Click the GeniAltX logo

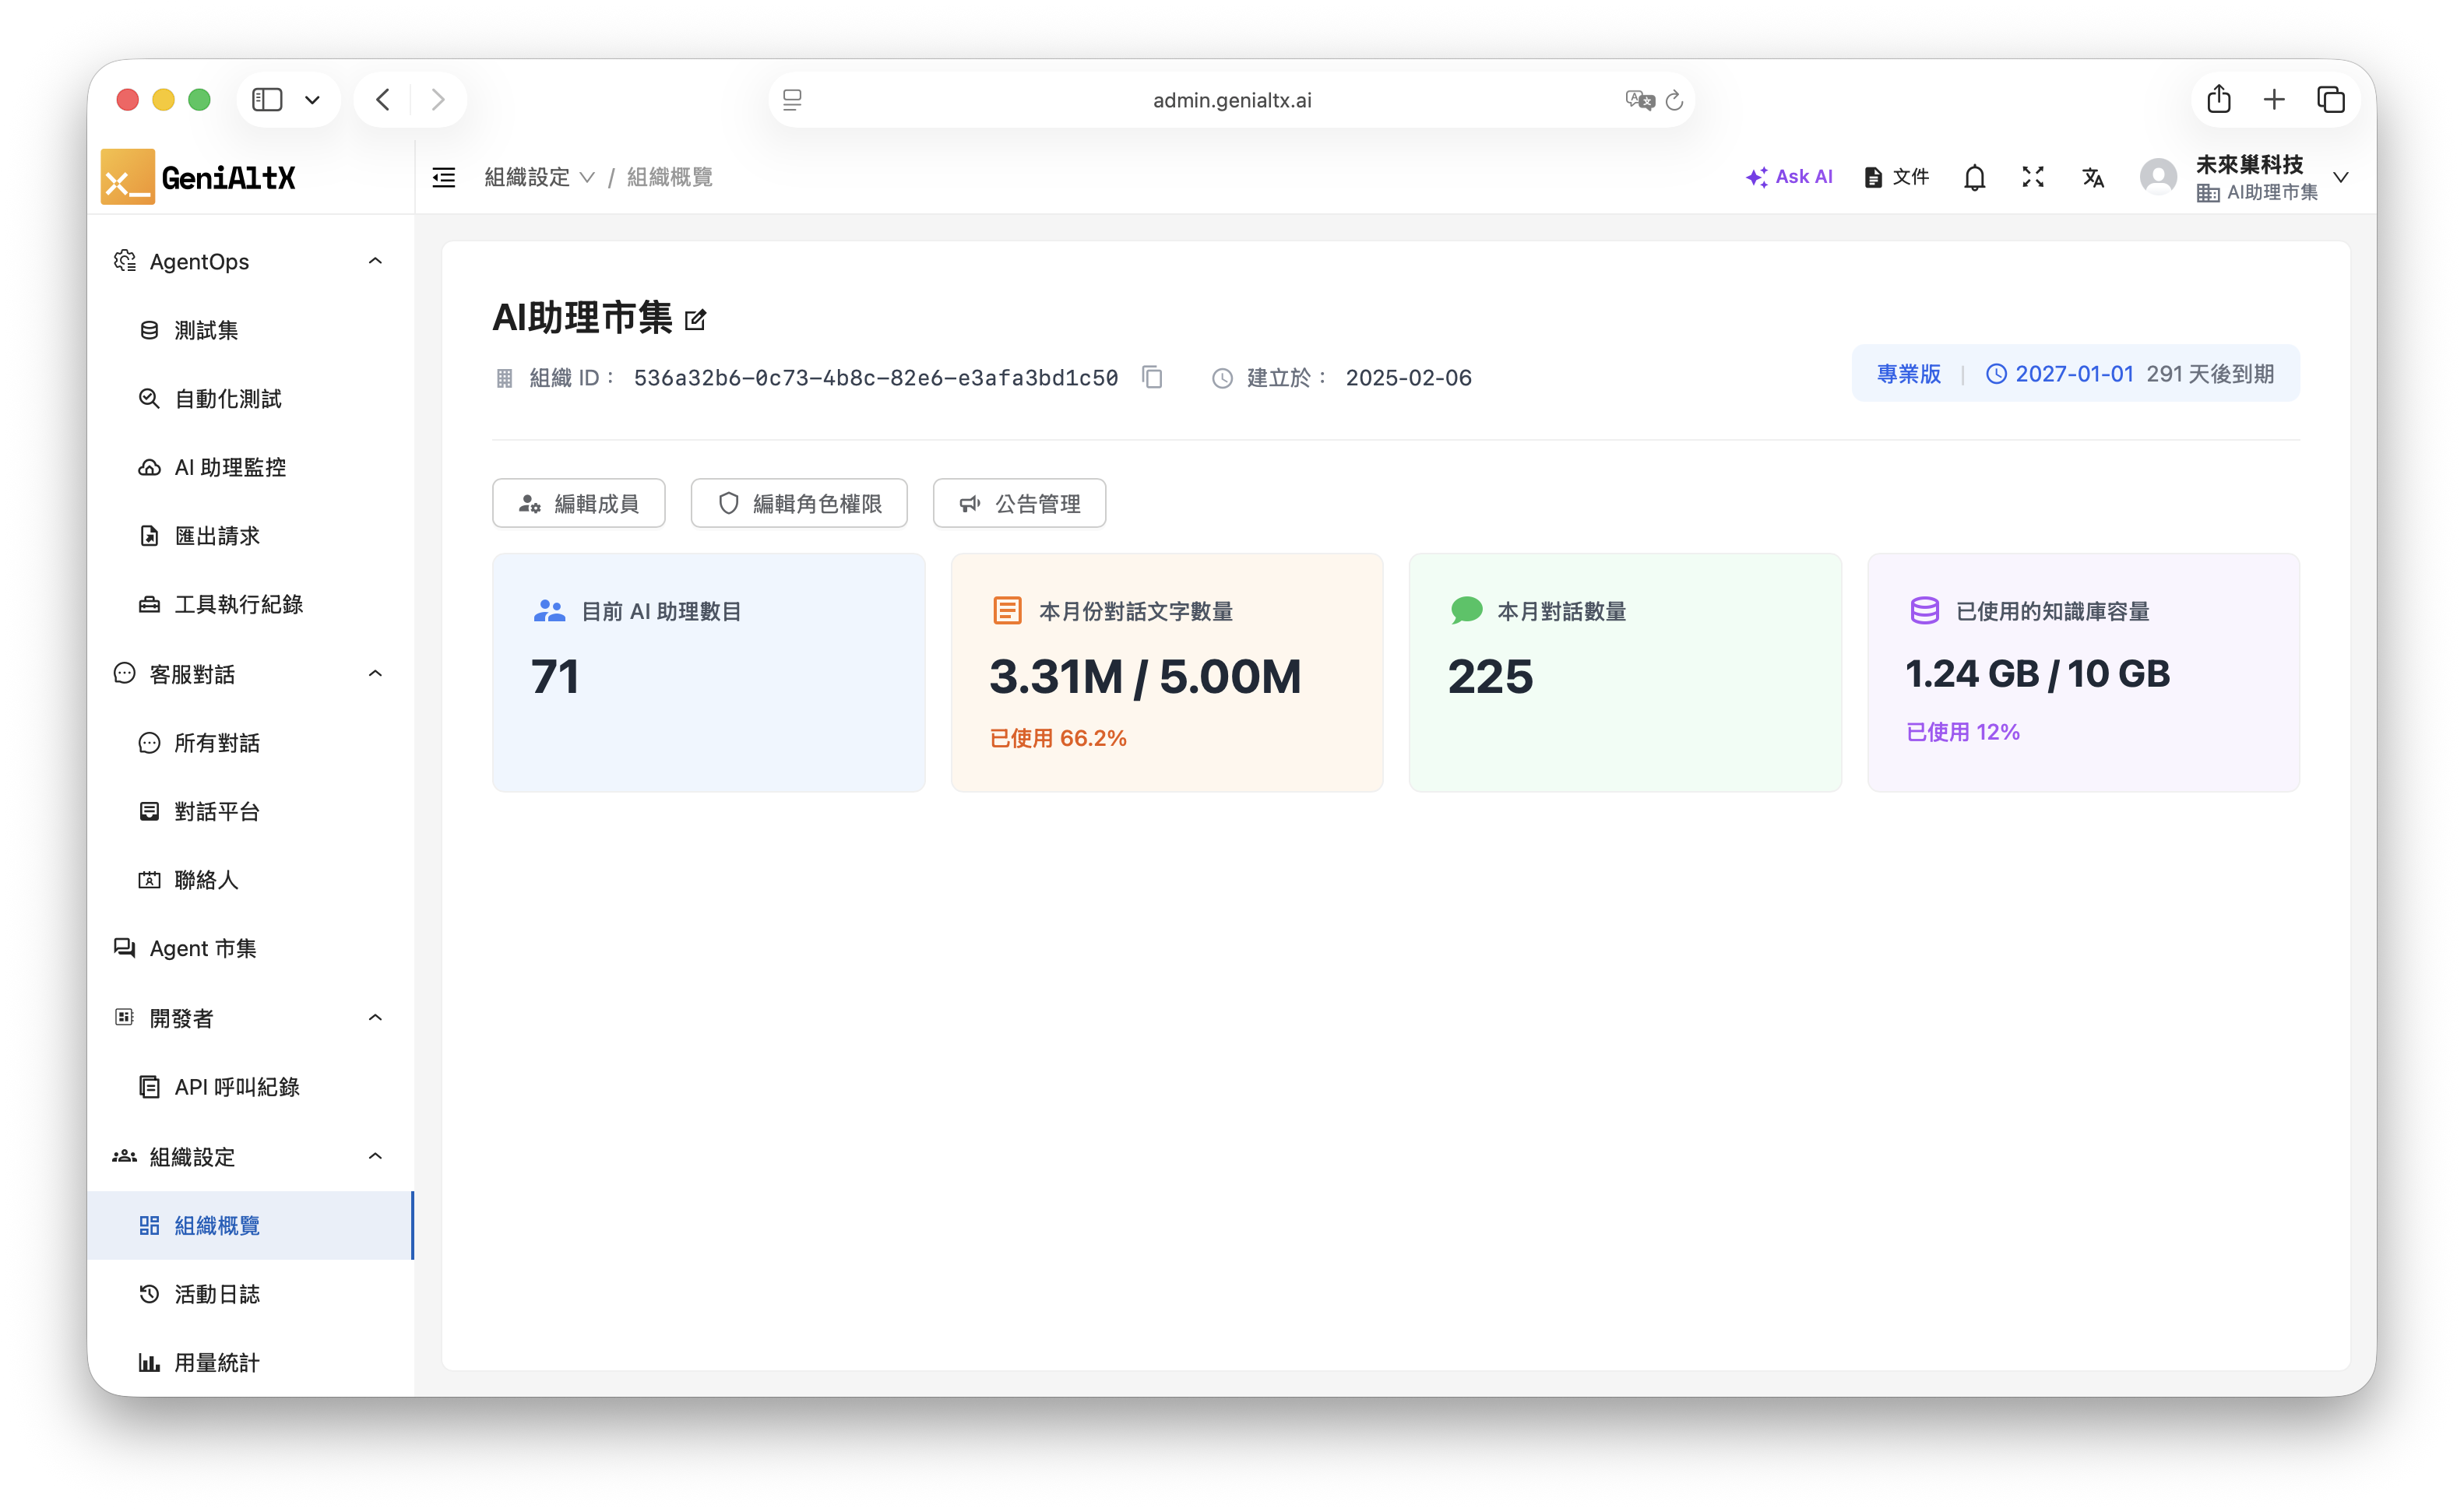coord(199,177)
